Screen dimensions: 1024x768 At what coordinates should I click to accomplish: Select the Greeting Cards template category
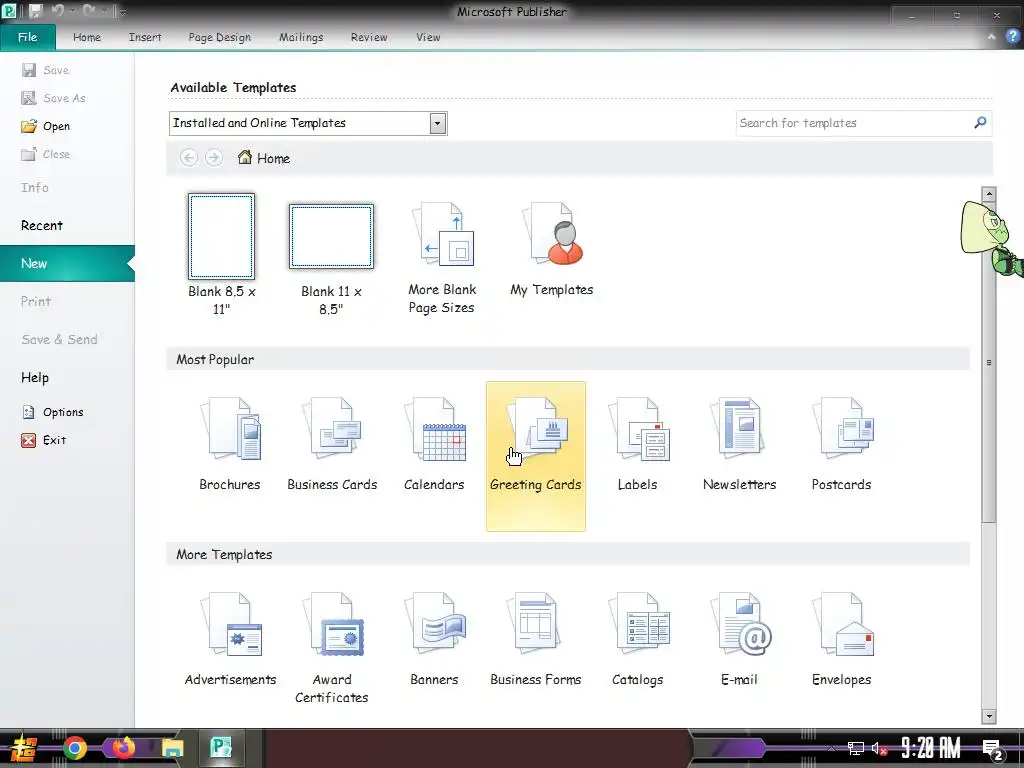tap(536, 456)
